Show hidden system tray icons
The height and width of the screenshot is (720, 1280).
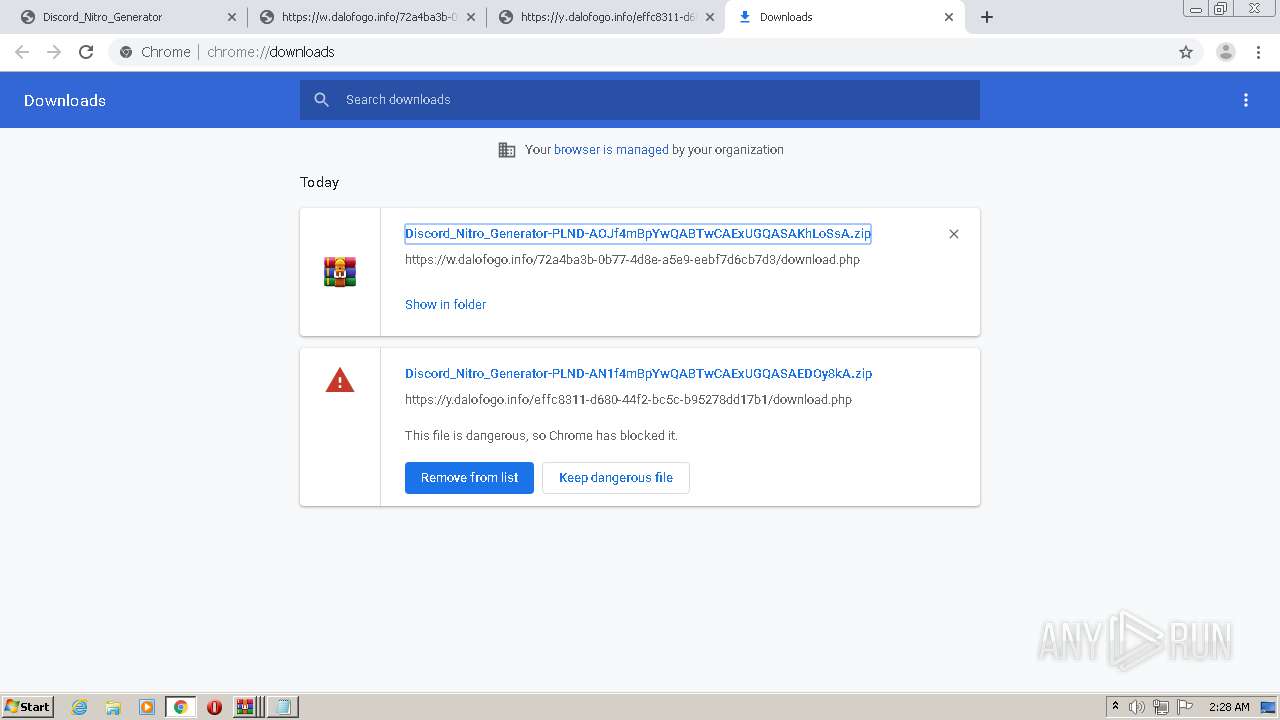(x=1115, y=706)
